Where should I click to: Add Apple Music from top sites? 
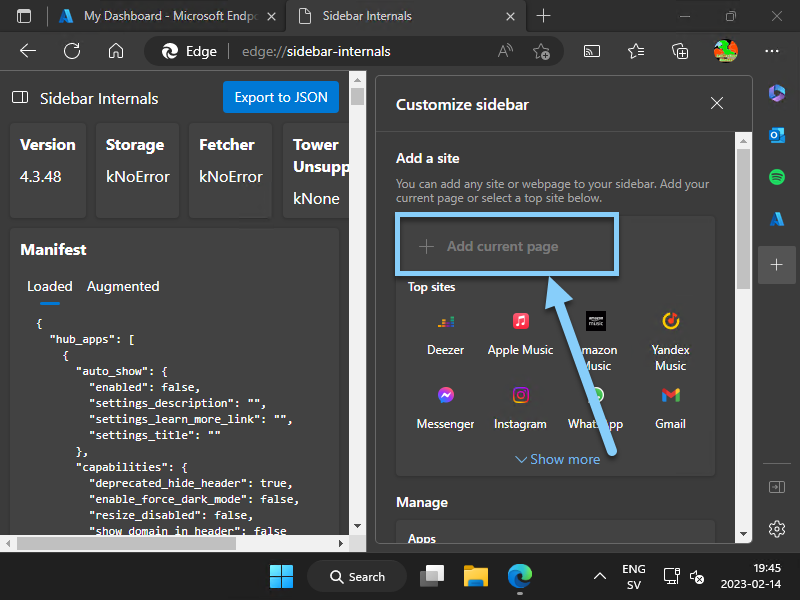pyautogui.click(x=520, y=332)
